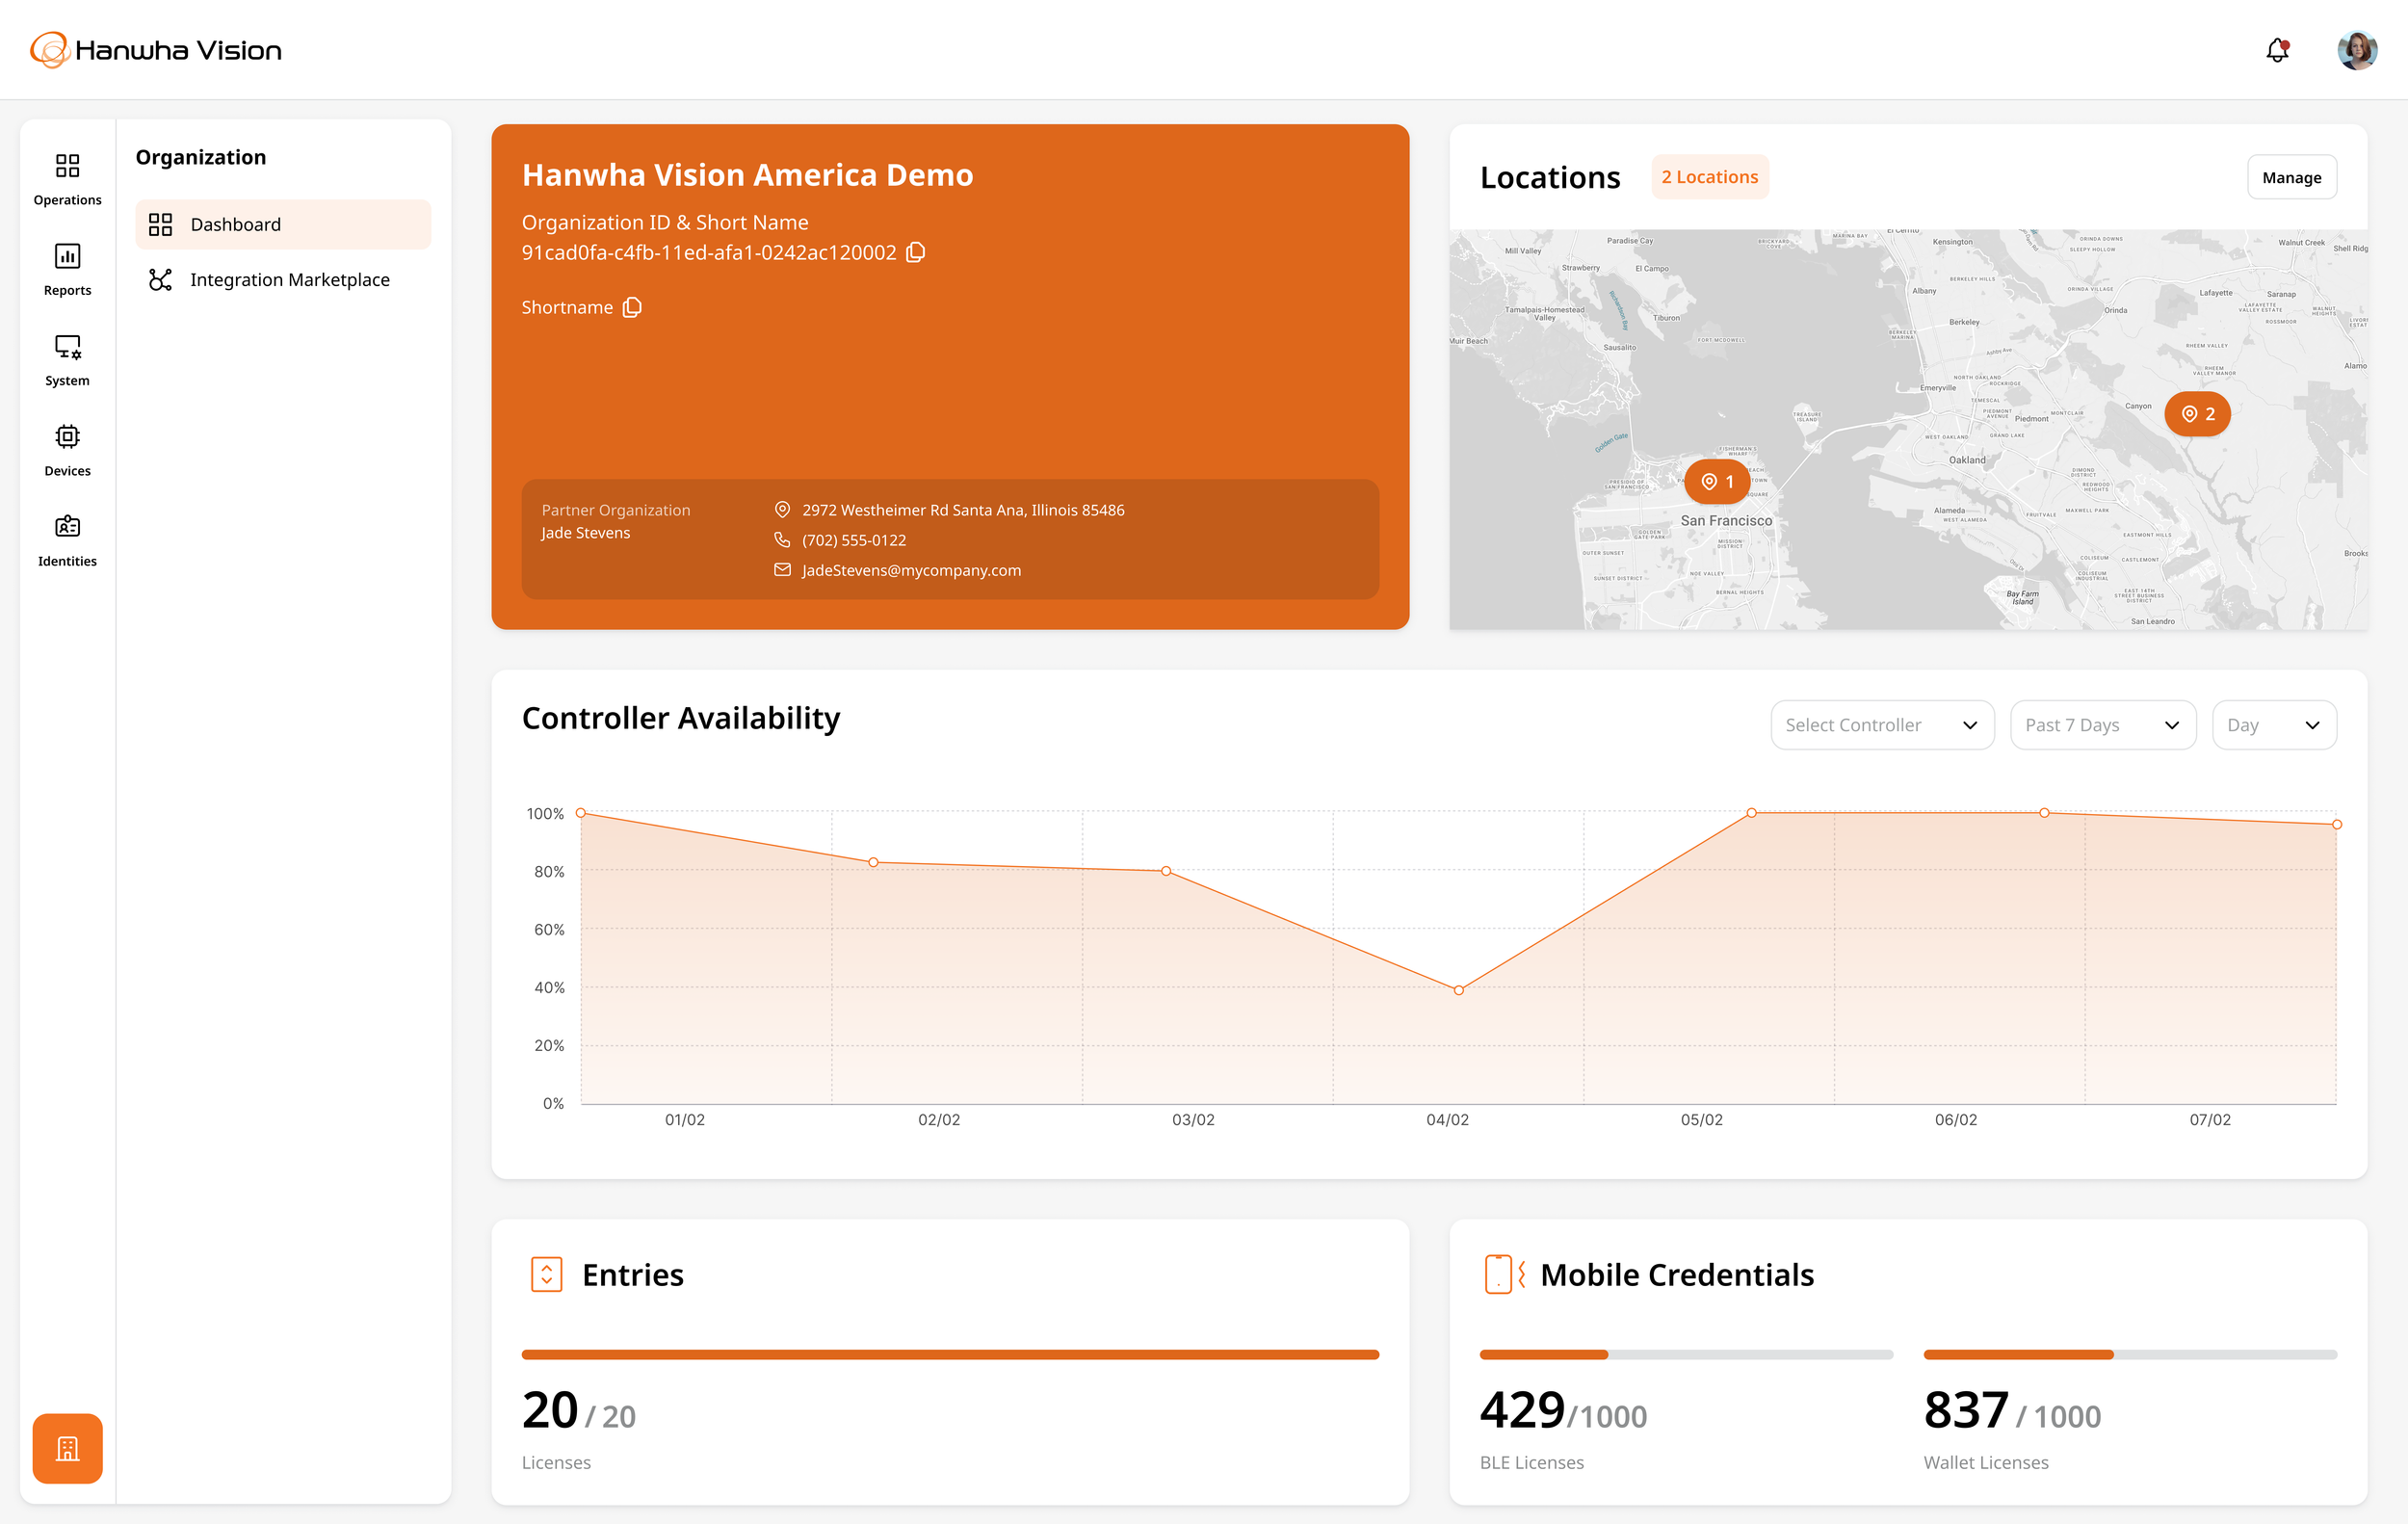Image resolution: width=2408 pixels, height=1524 pixels.
Task: Click the 429/1000 BLE license count
Action: pos(1563,1411)
